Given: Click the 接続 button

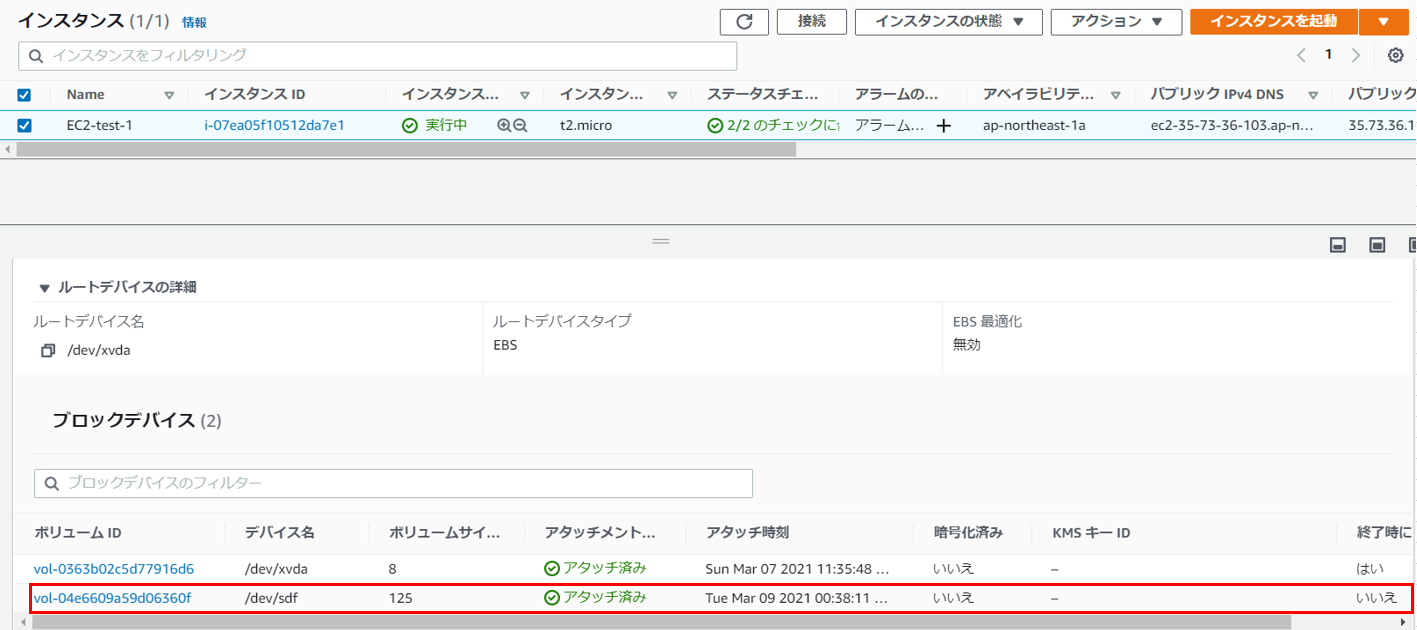Looking at the screenshot, I should click(x=812, y=22).
